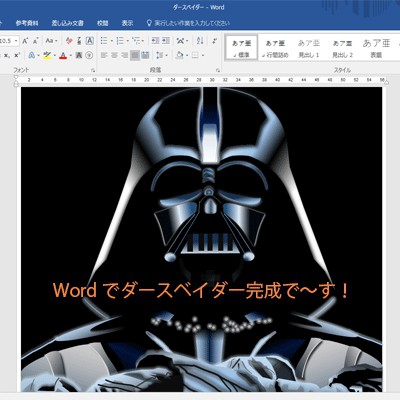This screenshot has height=400, width=400.
Task: Apply the 行間詰め style
Action: (x=275, y=48)
